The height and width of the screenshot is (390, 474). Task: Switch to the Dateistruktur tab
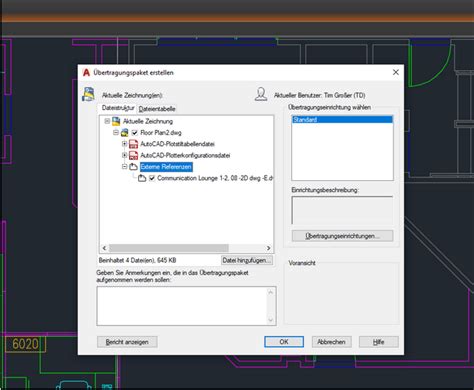(x=118, y=108)
